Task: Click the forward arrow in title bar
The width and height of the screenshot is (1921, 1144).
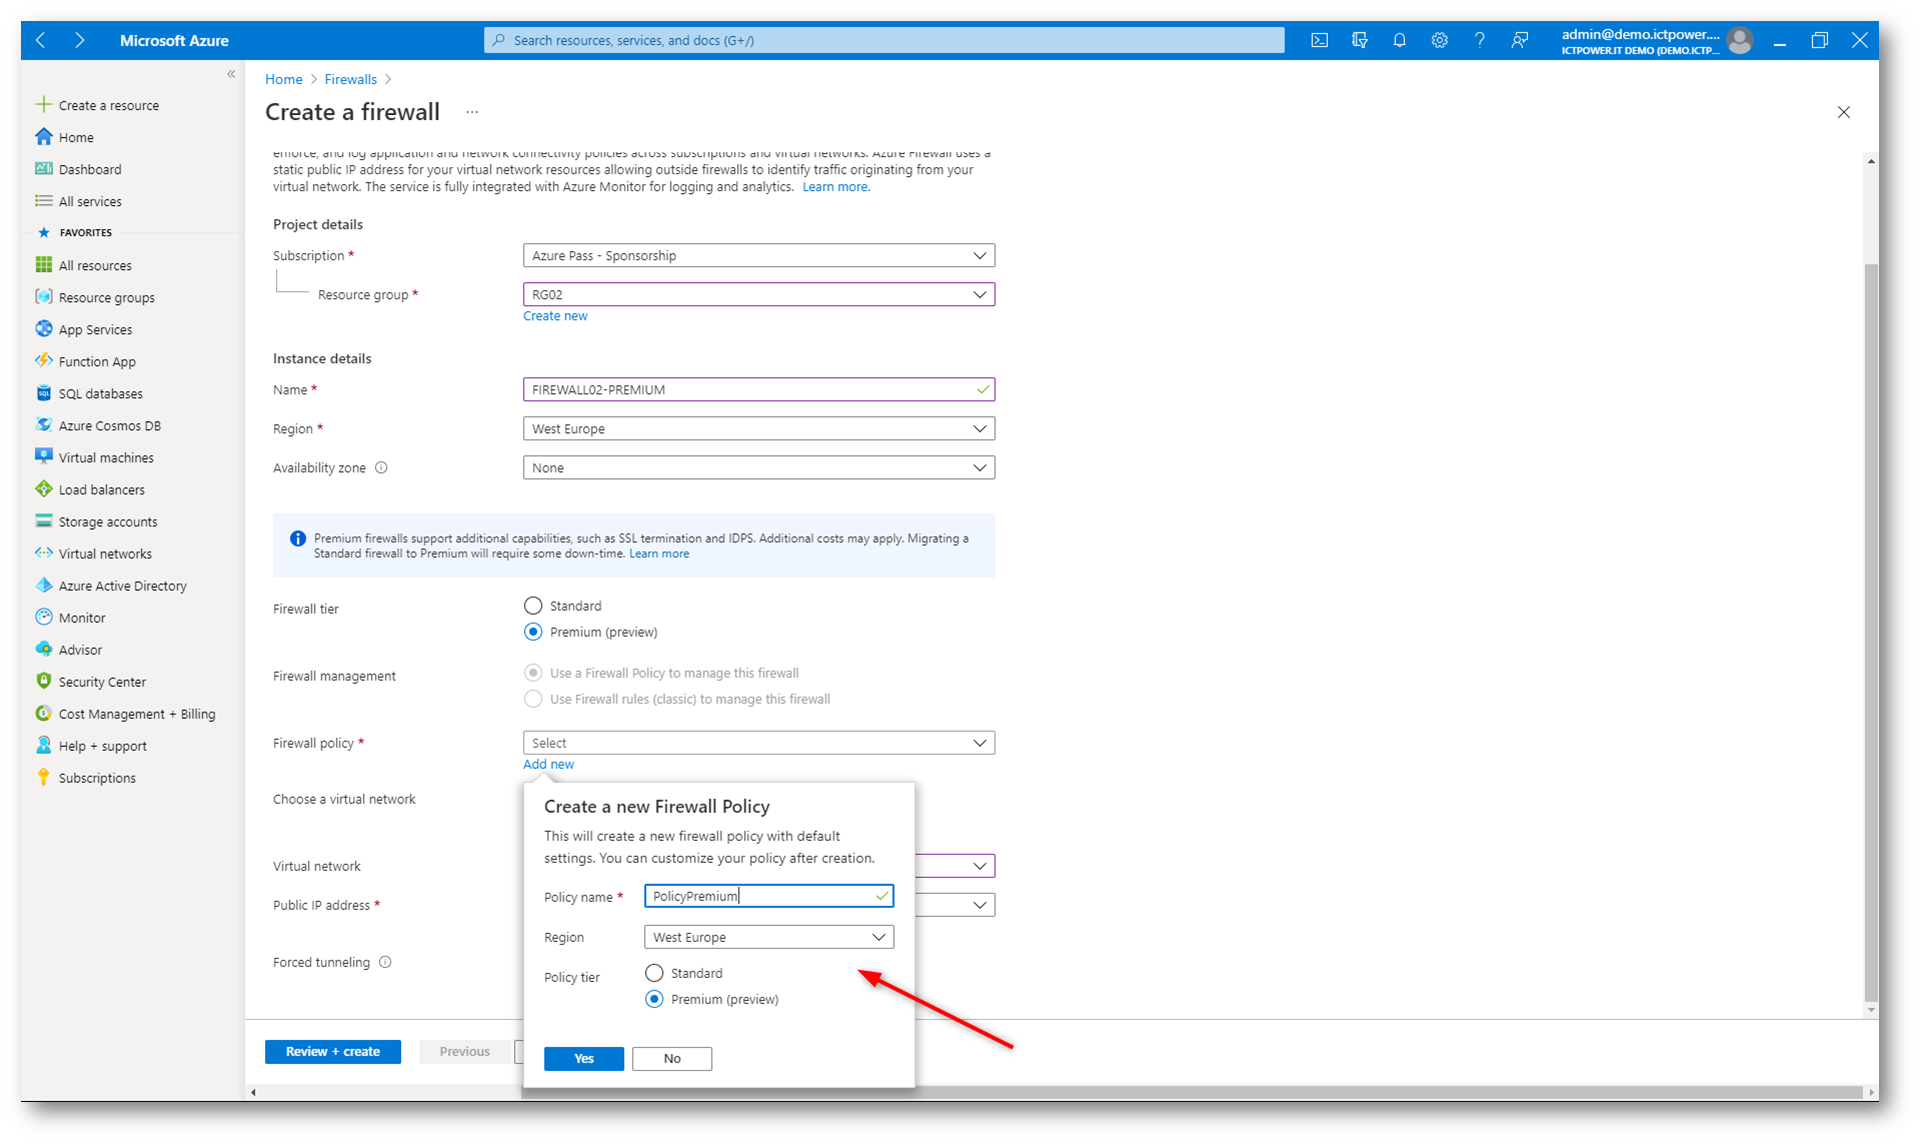Action: coord(80,40)
